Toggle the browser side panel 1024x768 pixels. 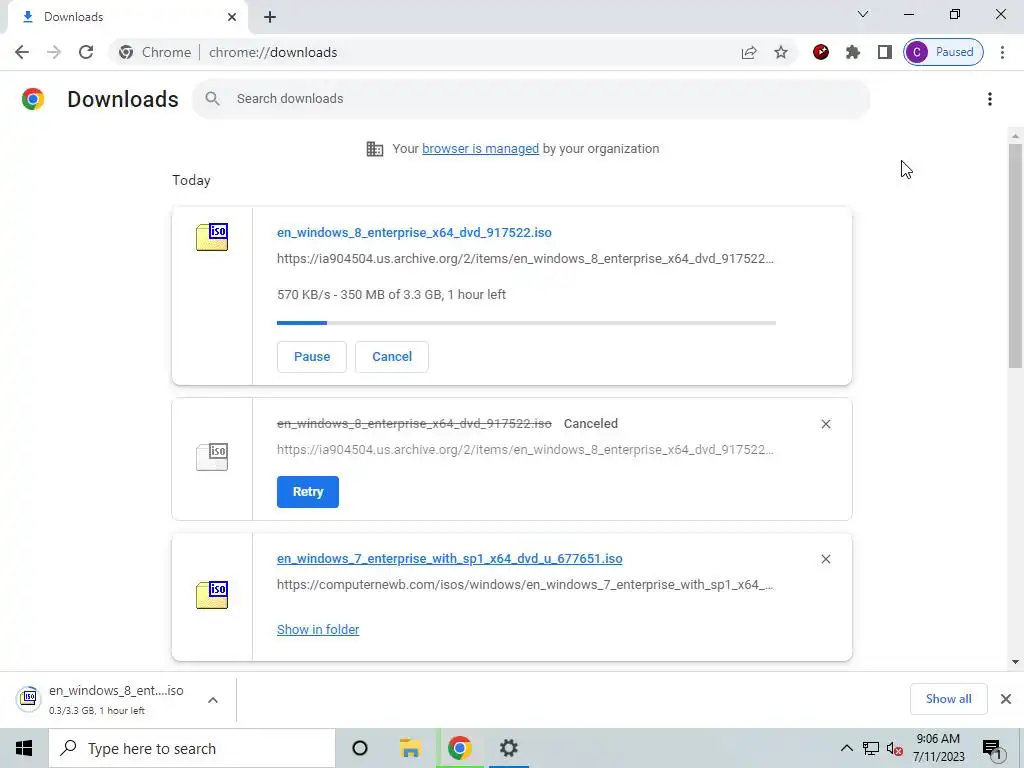(x=885, y=52)
